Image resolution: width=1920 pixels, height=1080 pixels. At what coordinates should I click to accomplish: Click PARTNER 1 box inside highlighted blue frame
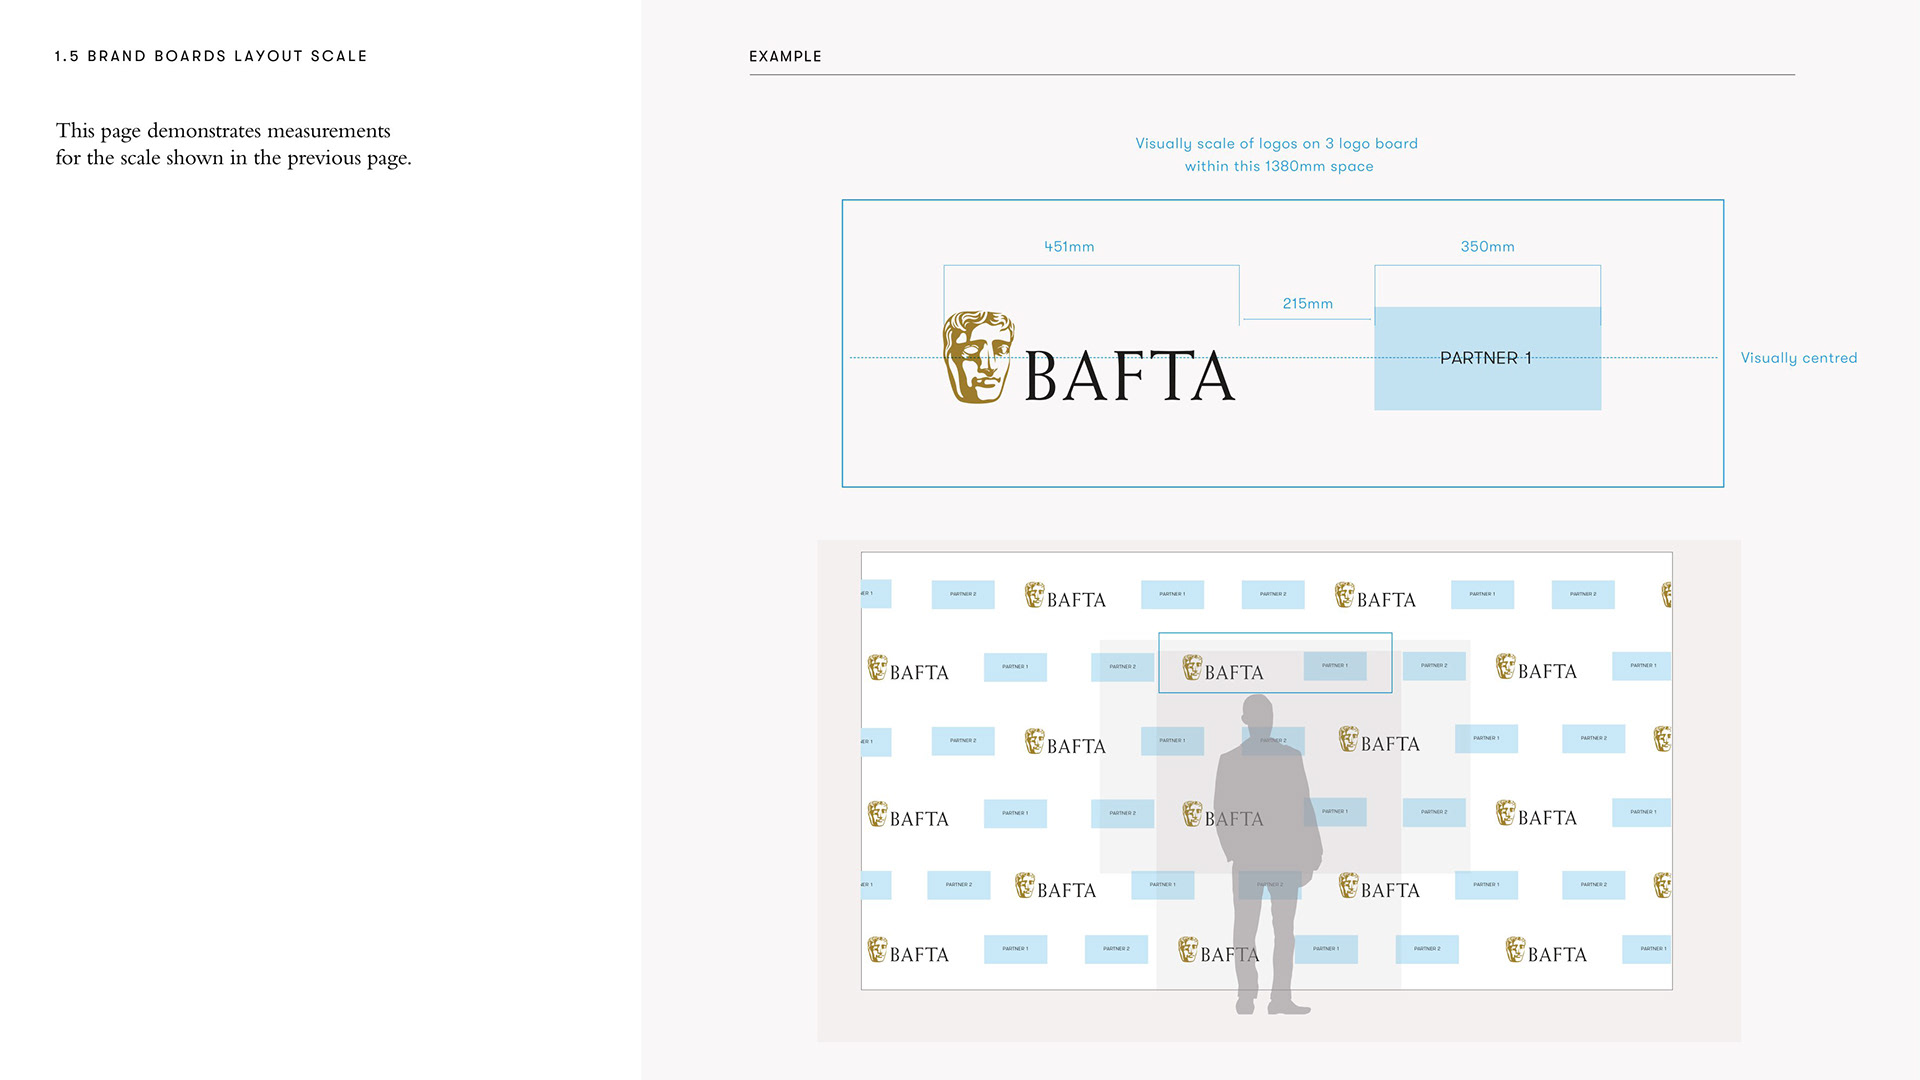[1334, 665]
